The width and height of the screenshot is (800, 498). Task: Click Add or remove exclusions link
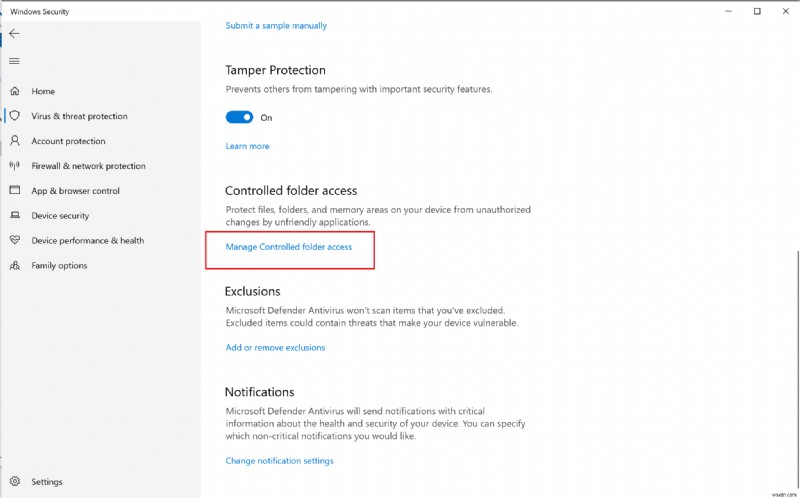[275, 348]
